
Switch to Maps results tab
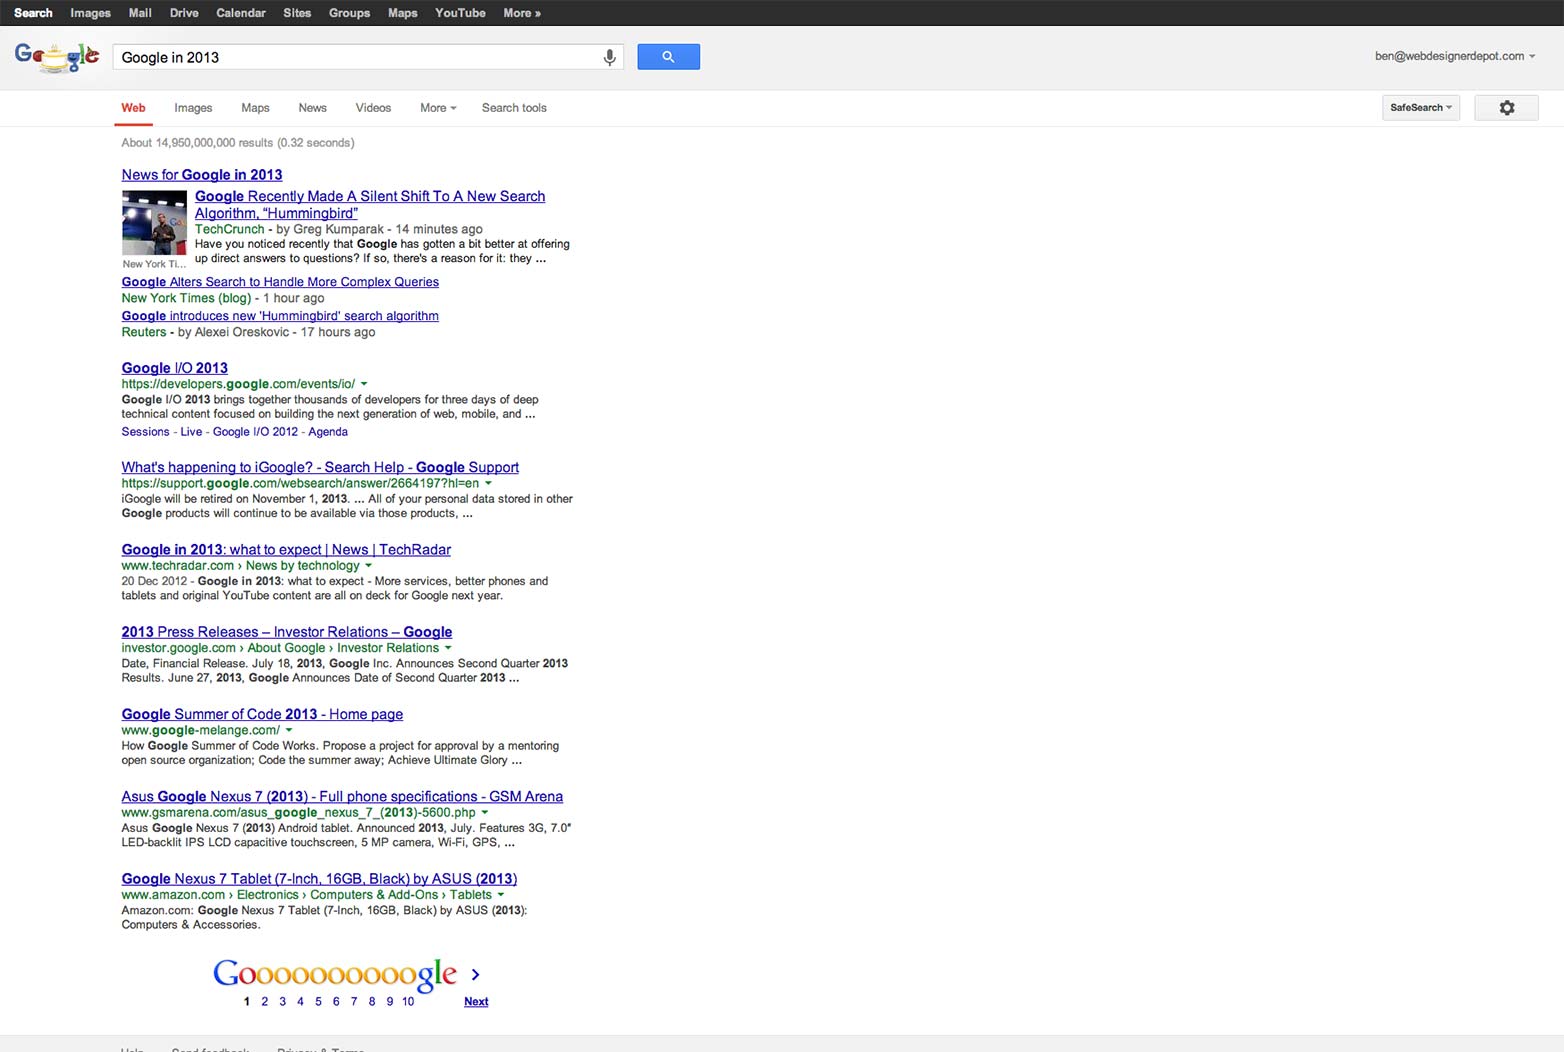[x=255, y=108]
